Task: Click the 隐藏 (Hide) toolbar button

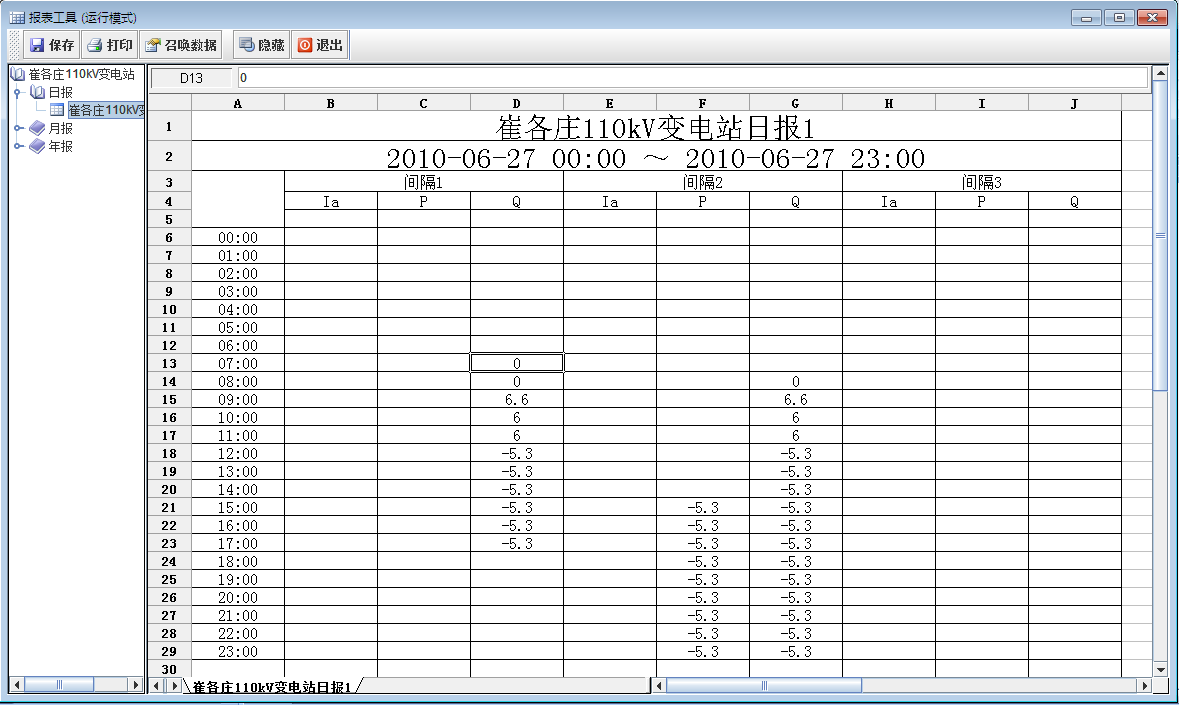Action: click(262, 45)
